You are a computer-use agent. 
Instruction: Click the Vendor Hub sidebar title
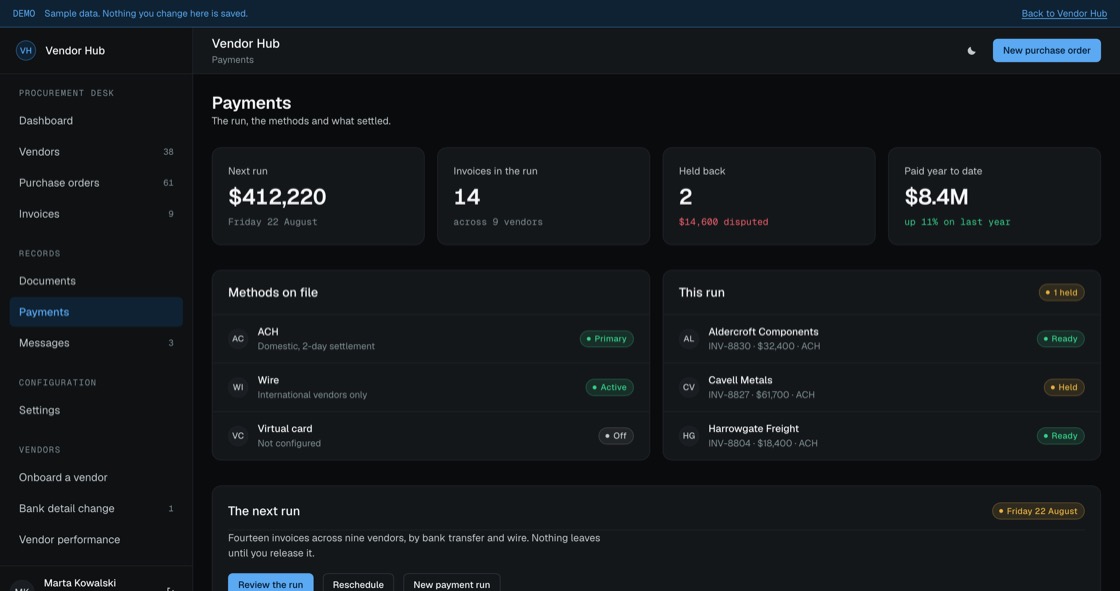75,51
